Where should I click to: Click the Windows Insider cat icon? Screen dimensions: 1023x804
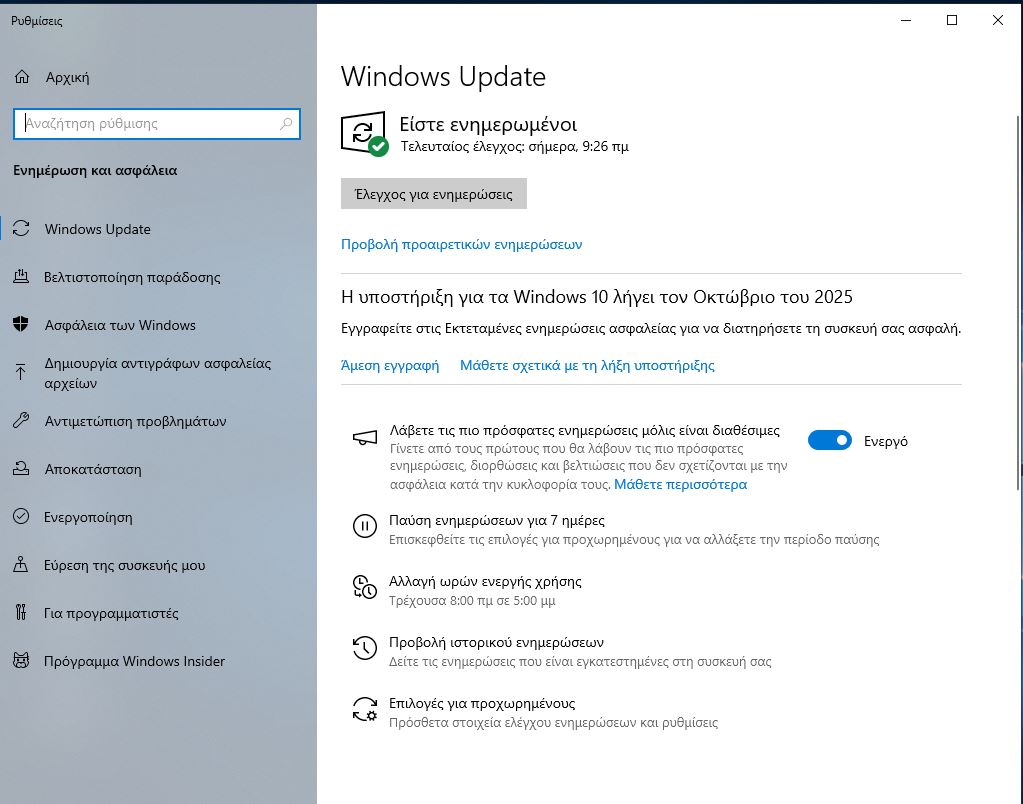(21, 660)
